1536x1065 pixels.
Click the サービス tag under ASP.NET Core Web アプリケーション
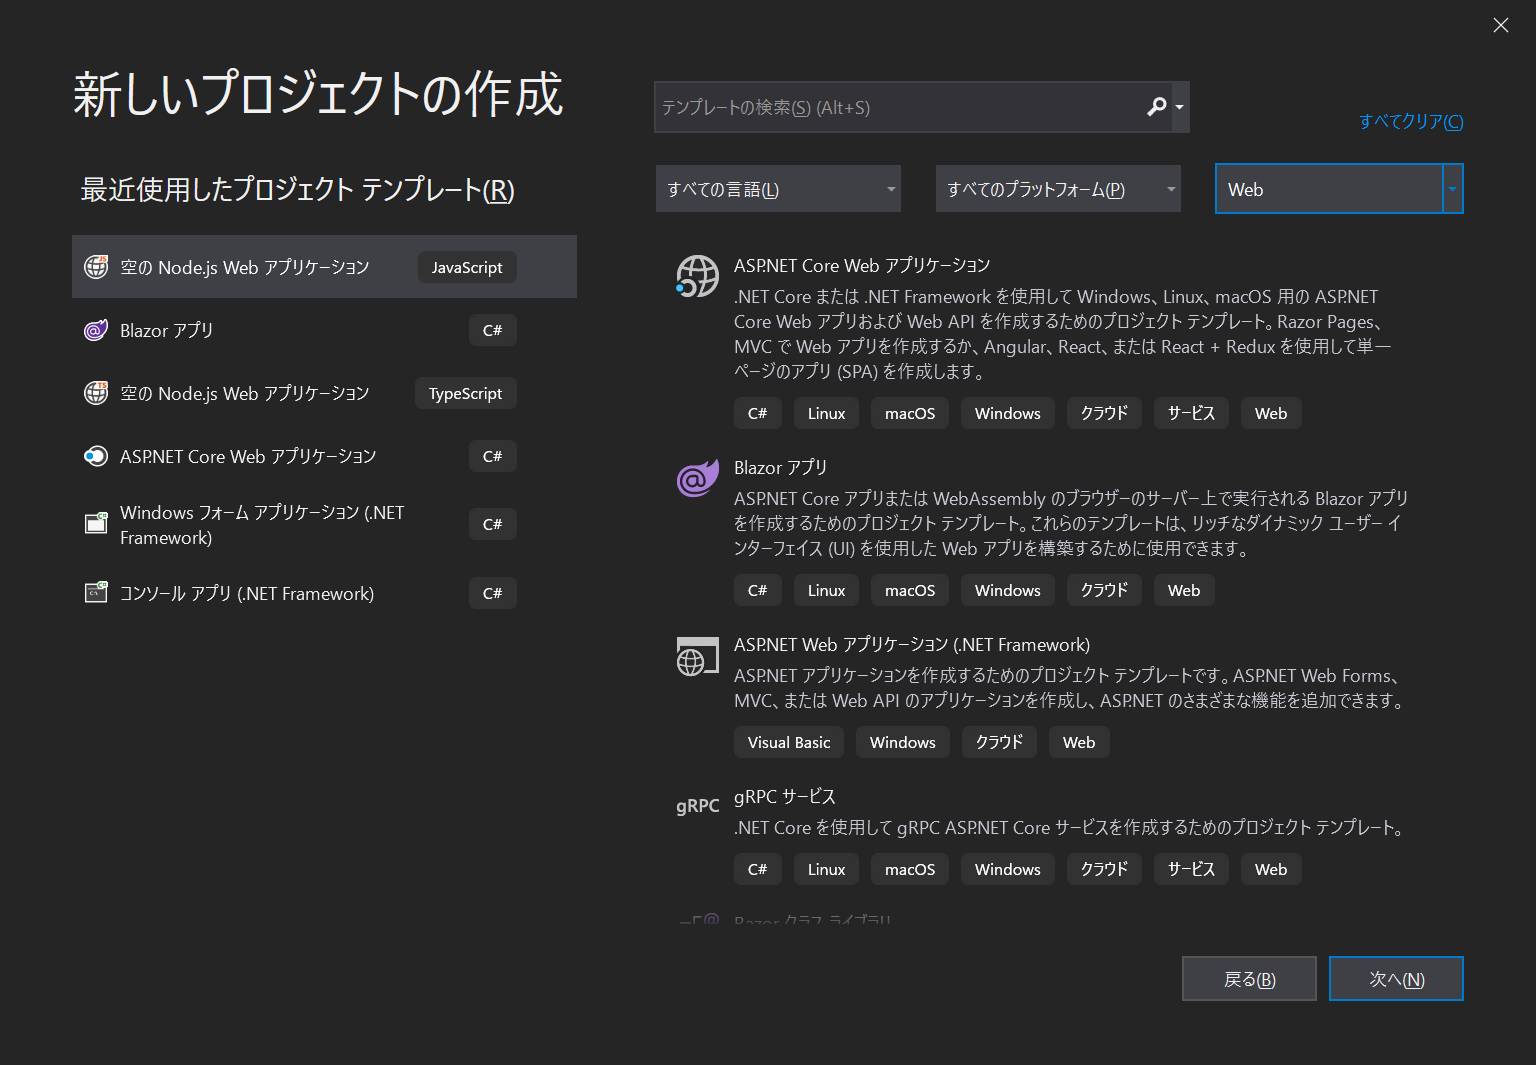1191,413
